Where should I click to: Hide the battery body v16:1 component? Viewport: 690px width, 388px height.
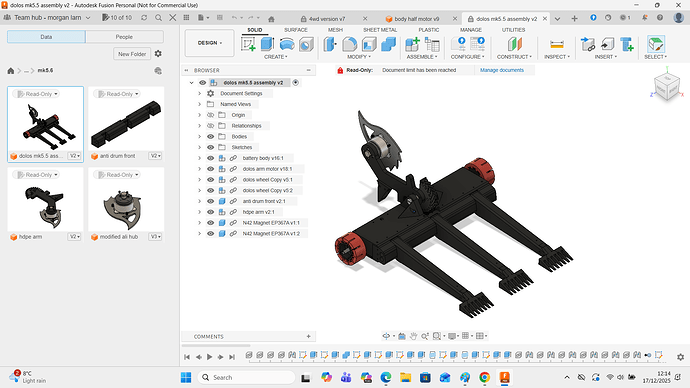210,158
